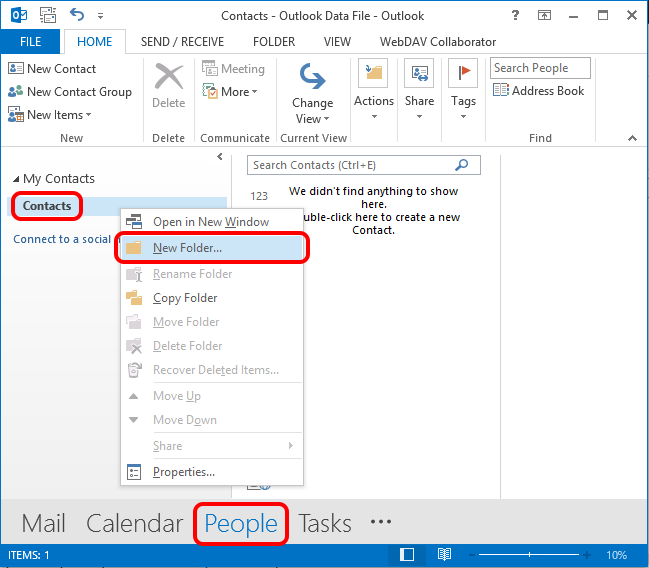The image size is (649, 568).
Task: Collapse the My Contacts group
Action: click(x=16, y=179)
